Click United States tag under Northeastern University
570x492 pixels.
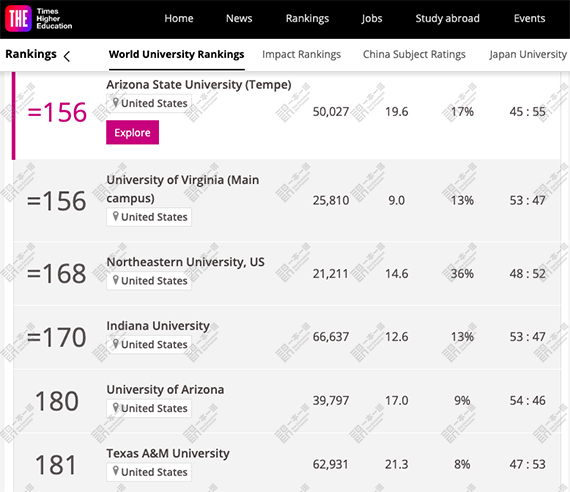[149, 281]
